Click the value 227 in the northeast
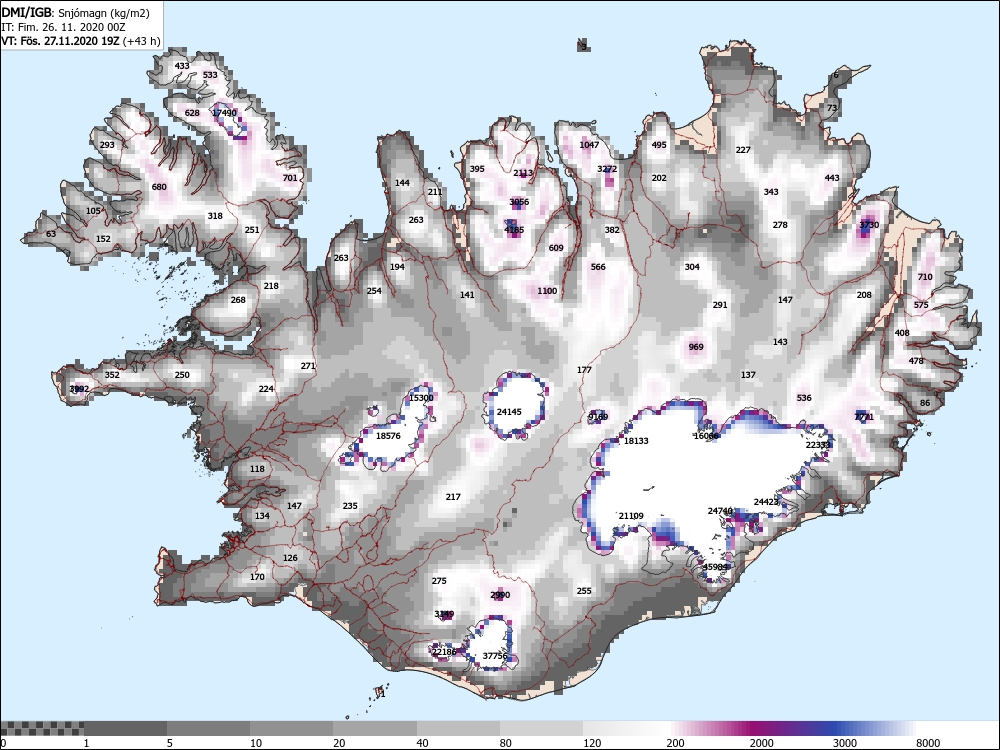 click(x=743, y=150)
